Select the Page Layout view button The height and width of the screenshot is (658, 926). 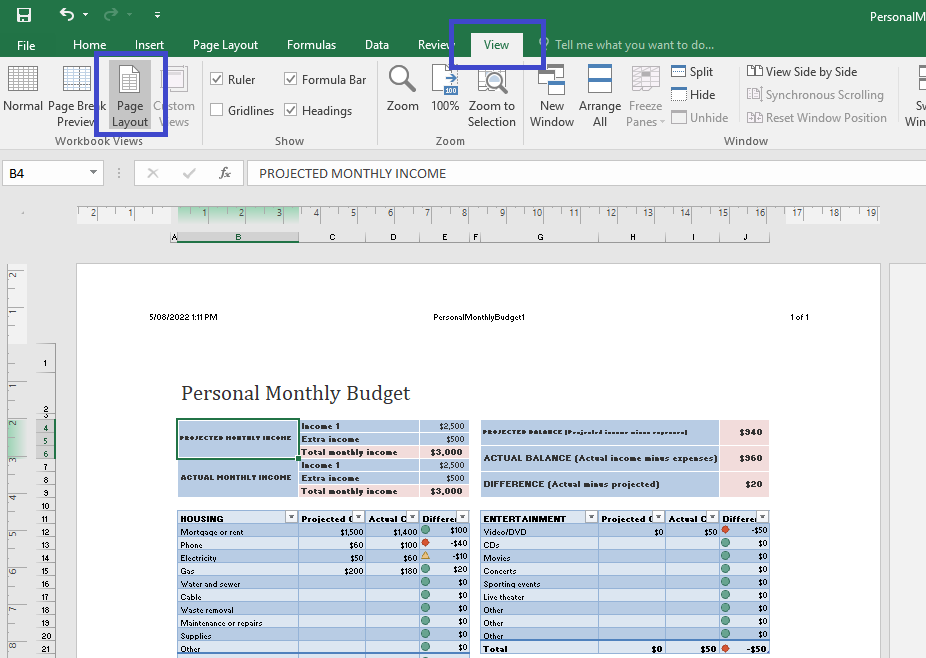[130, 96]
